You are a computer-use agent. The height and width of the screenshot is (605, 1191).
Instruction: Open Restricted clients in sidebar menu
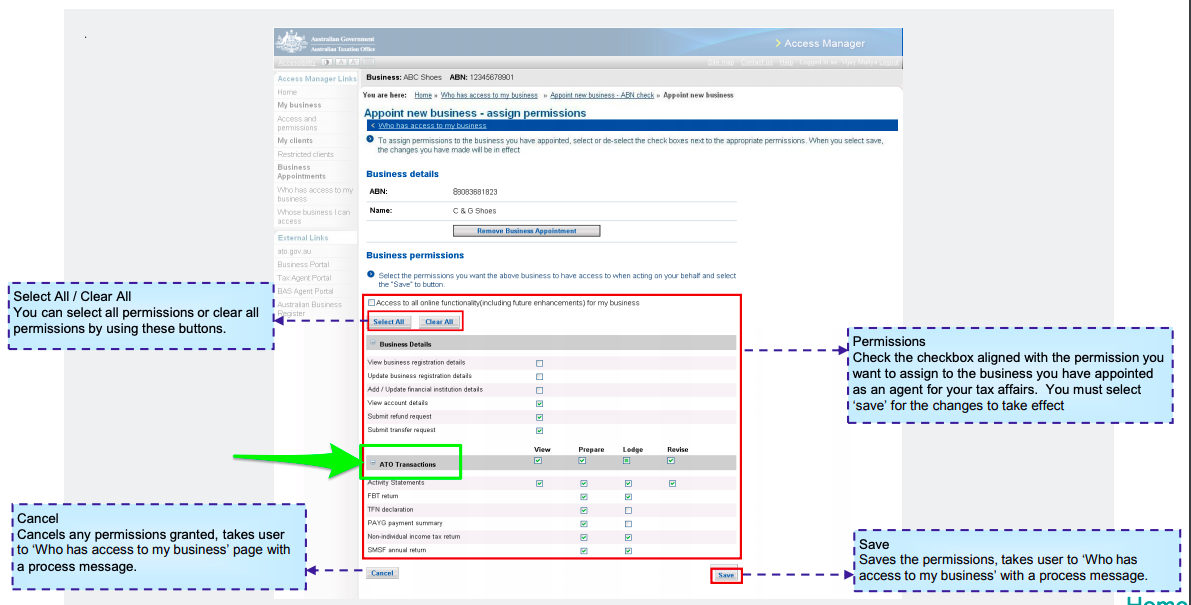pyautogui.click(x=305, y=155)
